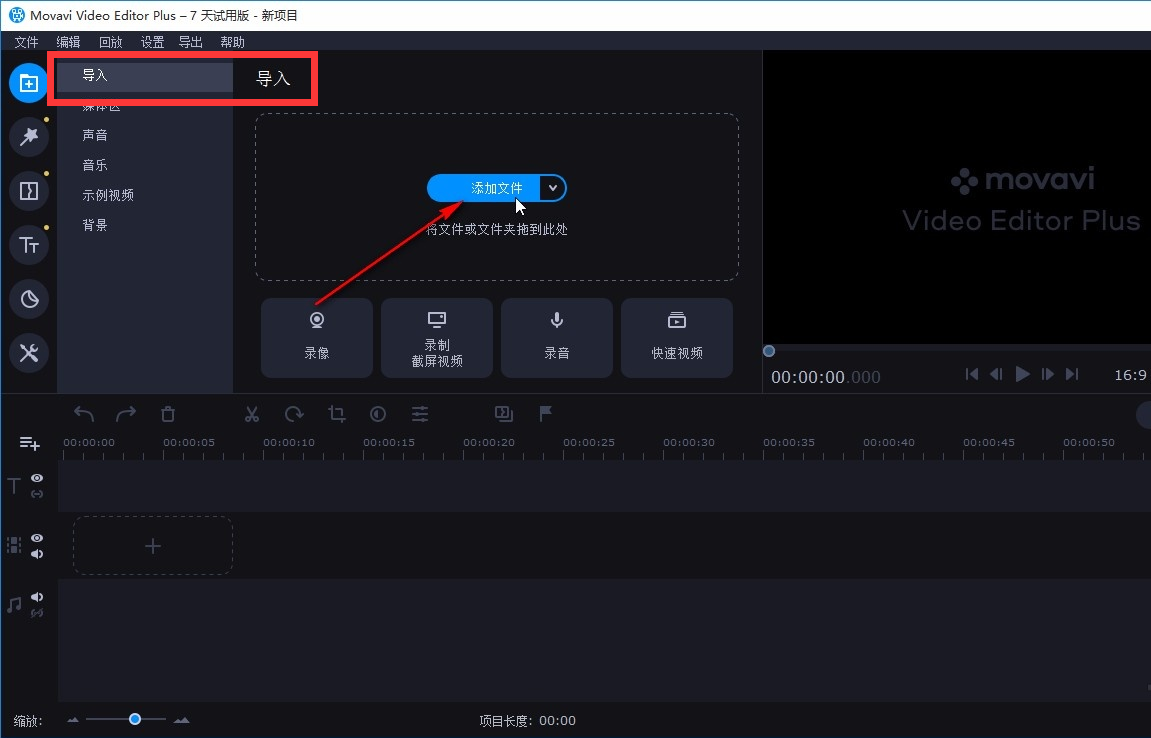
Task: Toggle link icon on the audio track
Action: click(x=37, y=613)
